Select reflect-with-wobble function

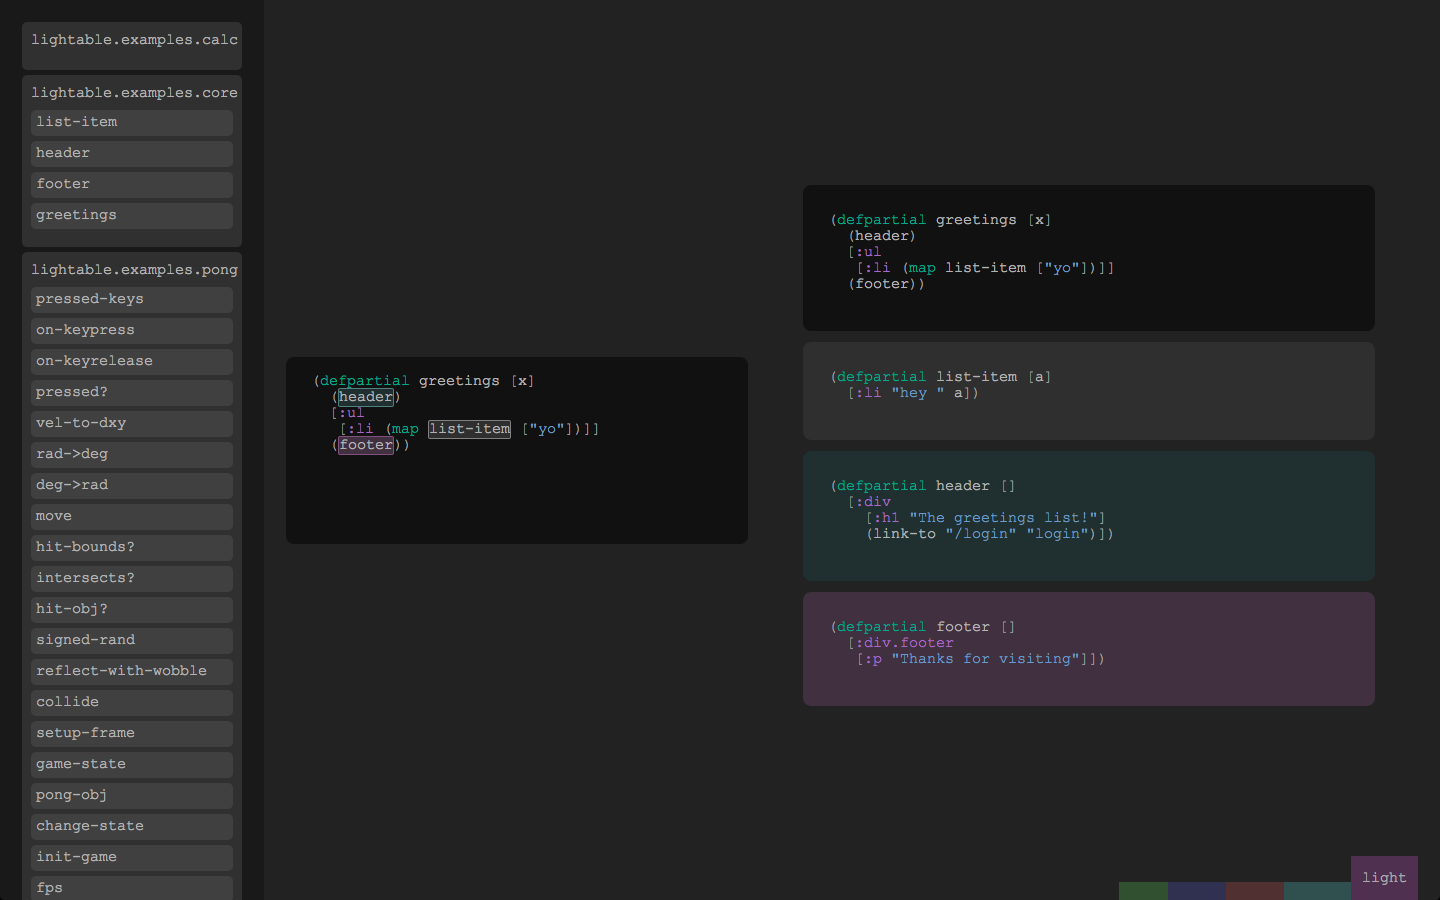(132, 671)
